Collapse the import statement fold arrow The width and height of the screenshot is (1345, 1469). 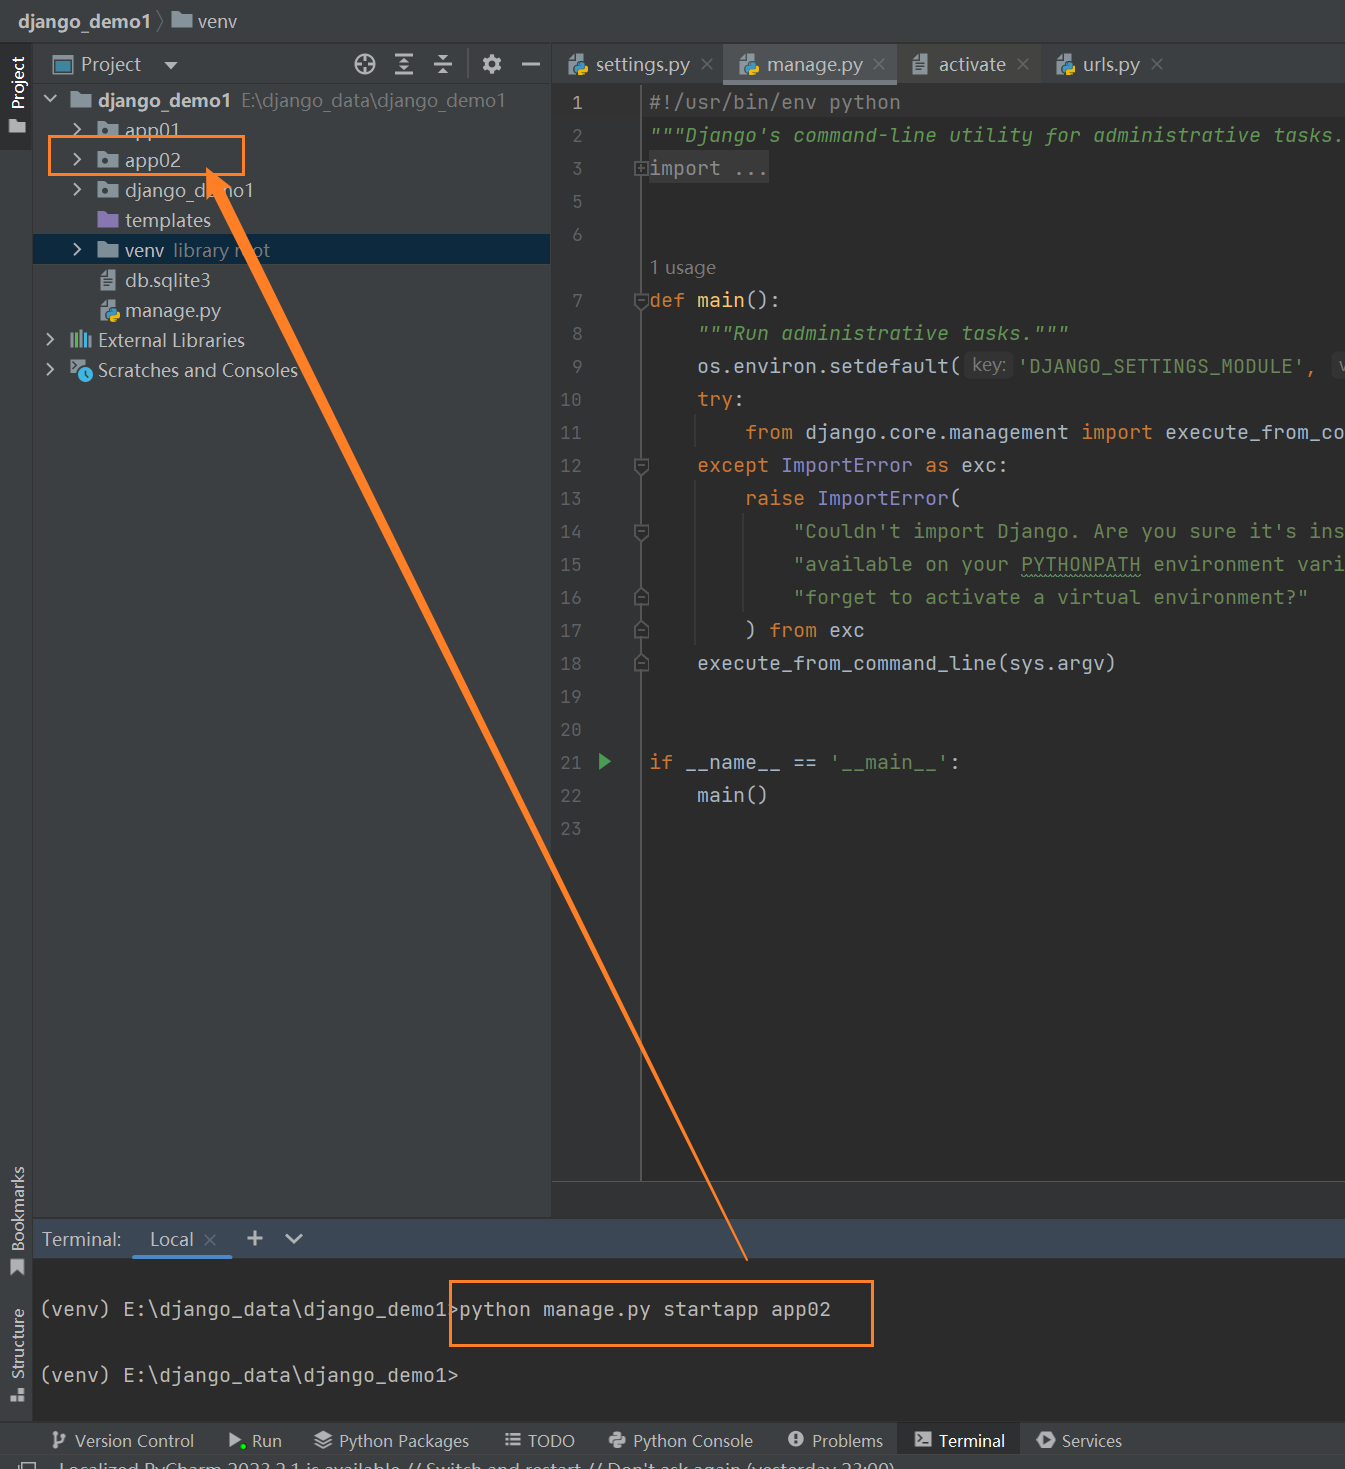click(x=641, y=168)
